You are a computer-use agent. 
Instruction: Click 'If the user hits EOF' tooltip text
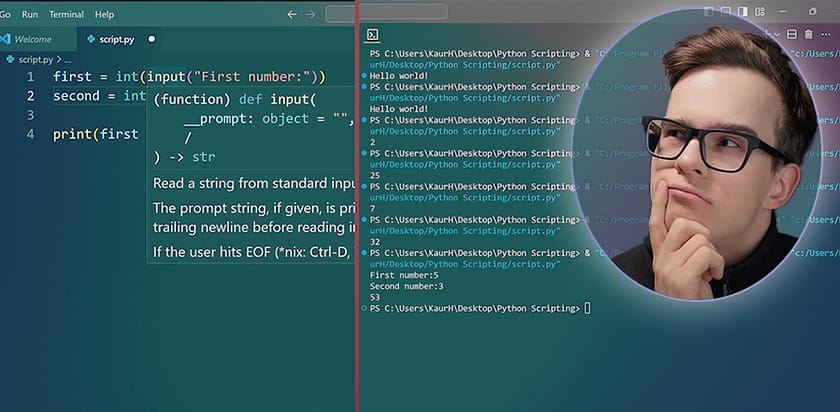pos(213,252)
